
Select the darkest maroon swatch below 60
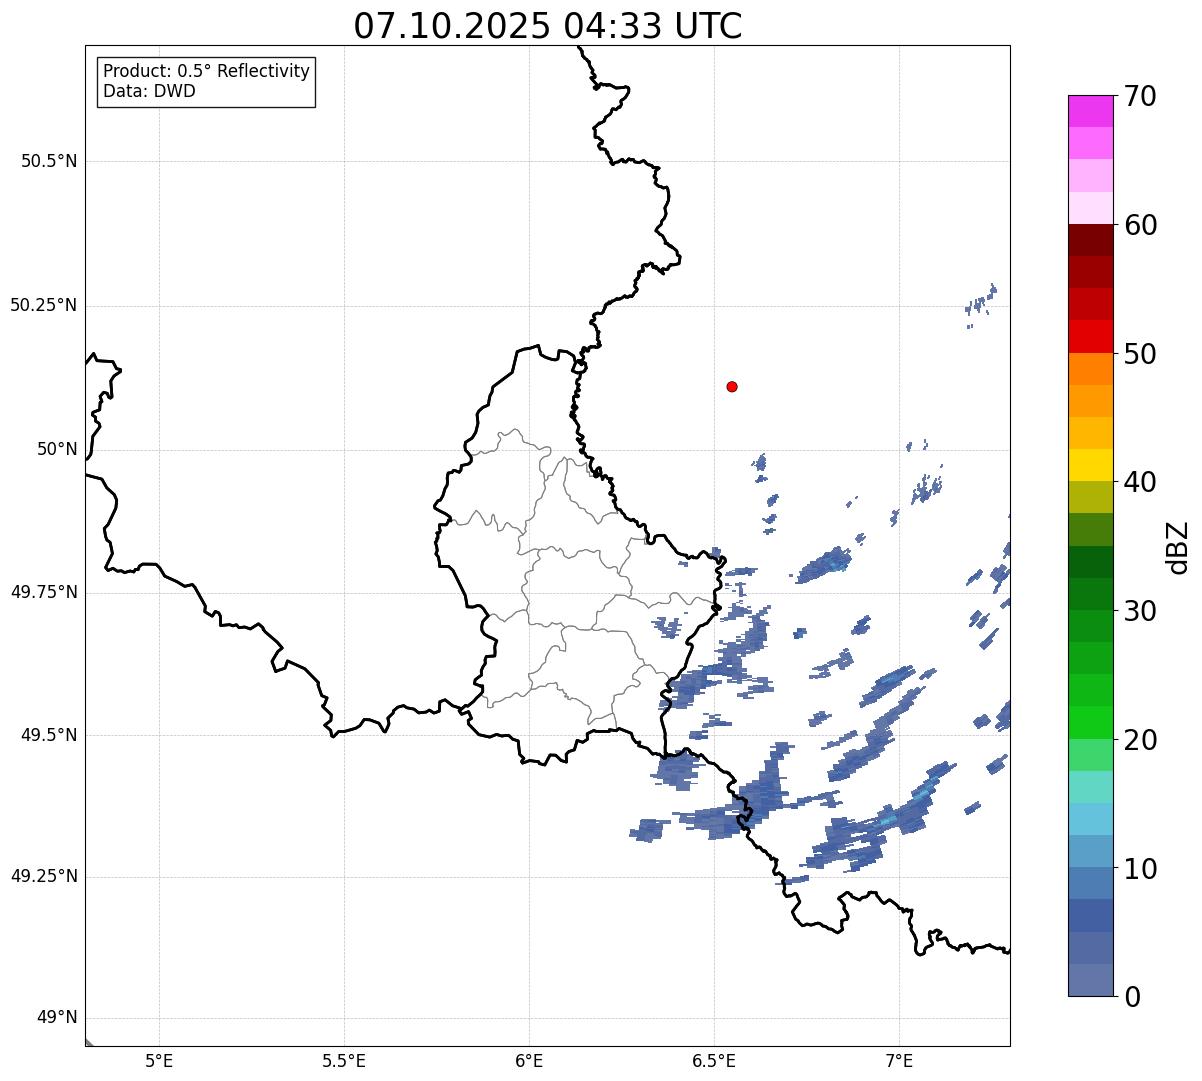(1091, 240)
